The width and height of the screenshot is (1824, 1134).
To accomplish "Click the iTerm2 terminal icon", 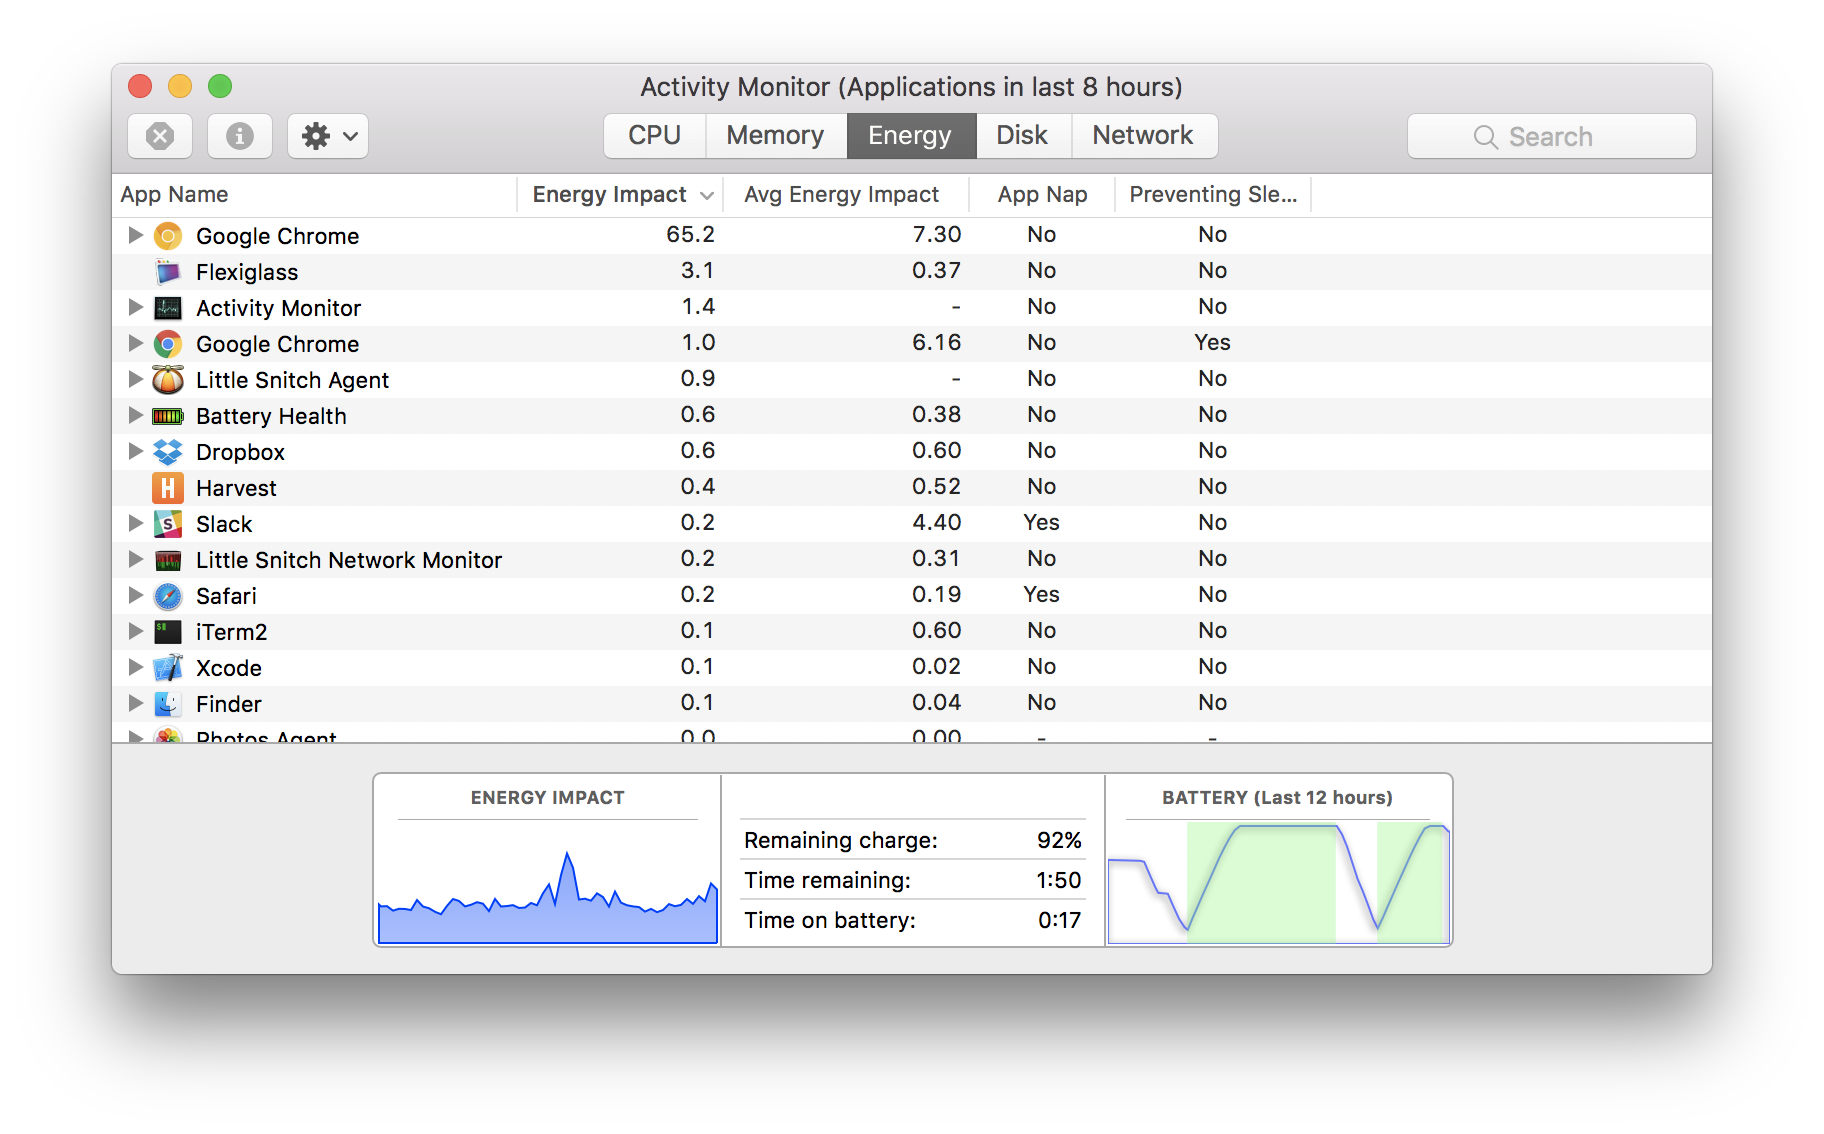I will [168, 632].
